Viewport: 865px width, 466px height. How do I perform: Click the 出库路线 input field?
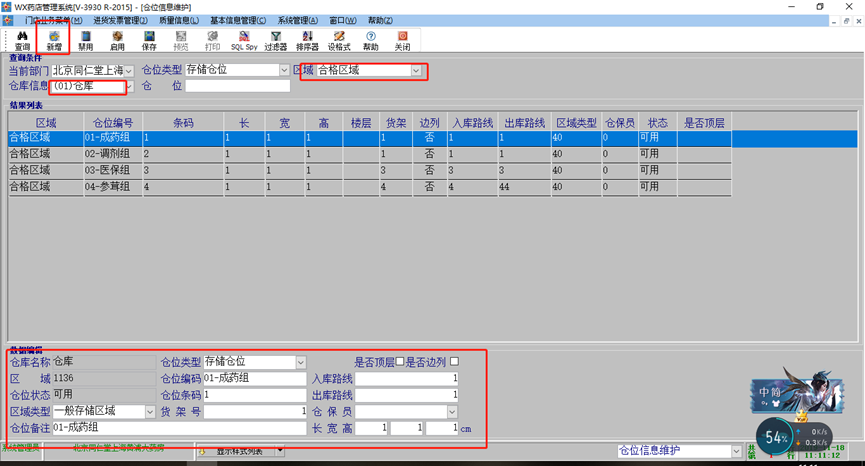(407, 395)
